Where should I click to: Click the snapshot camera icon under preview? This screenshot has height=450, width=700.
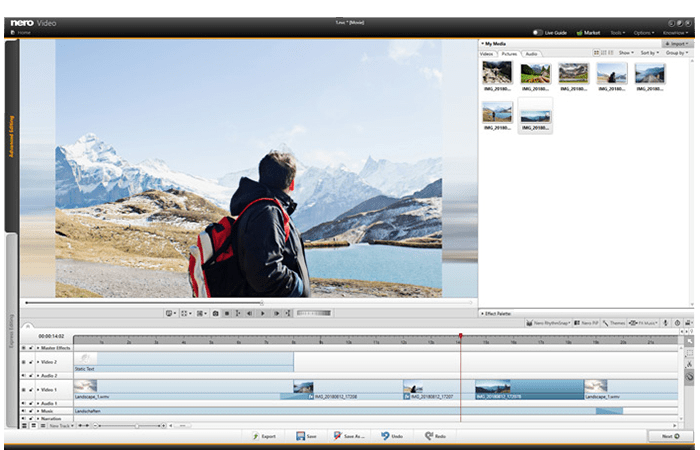[216, 313]
